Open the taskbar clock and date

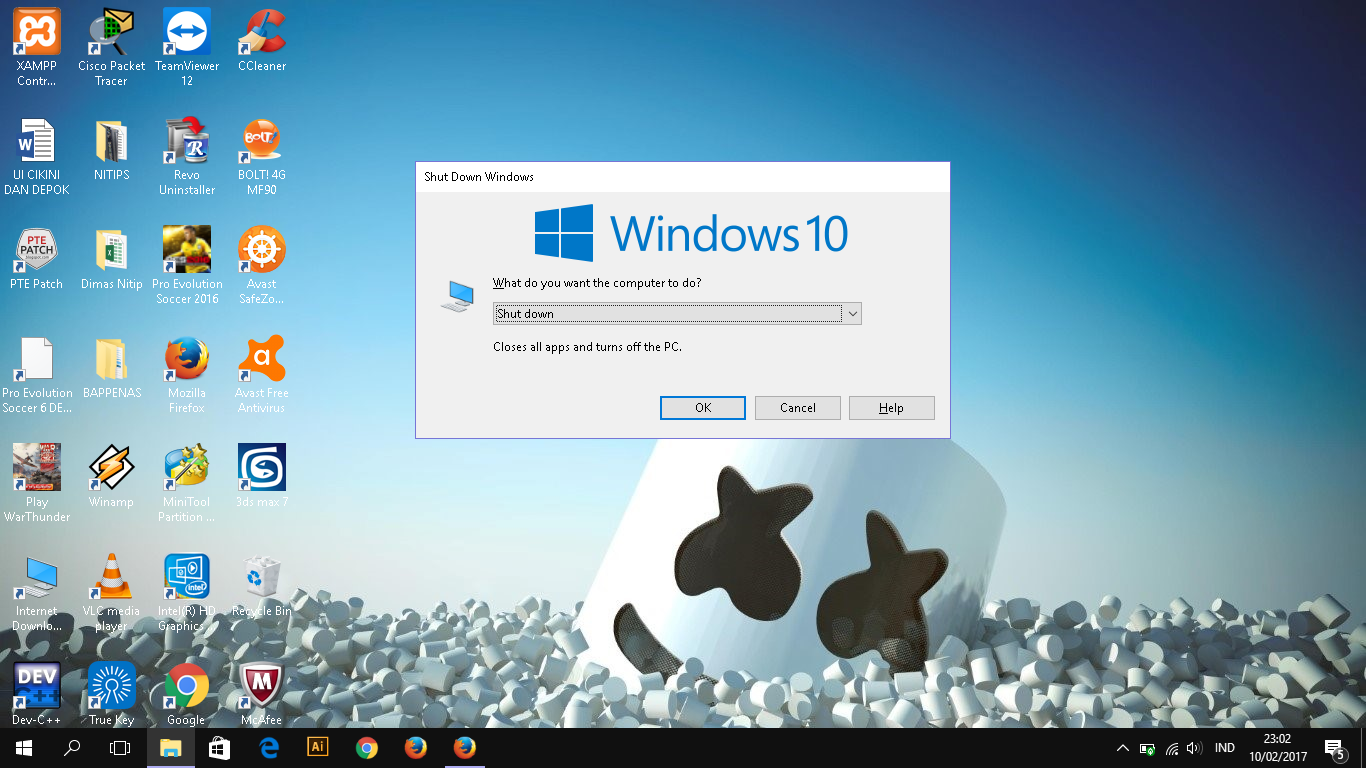tap(1278, 748)
